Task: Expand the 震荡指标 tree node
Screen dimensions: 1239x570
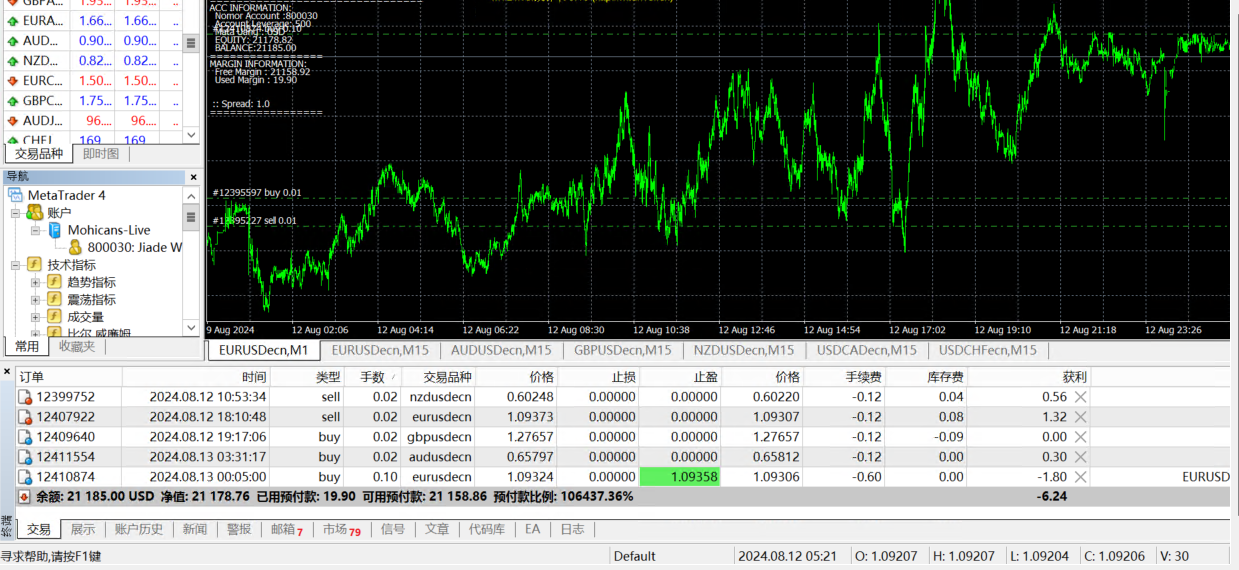Action: (x=35, y=300)
